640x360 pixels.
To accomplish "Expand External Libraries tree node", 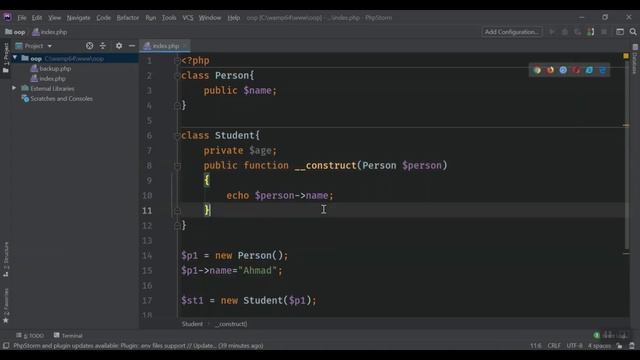I will coord(14,88).
